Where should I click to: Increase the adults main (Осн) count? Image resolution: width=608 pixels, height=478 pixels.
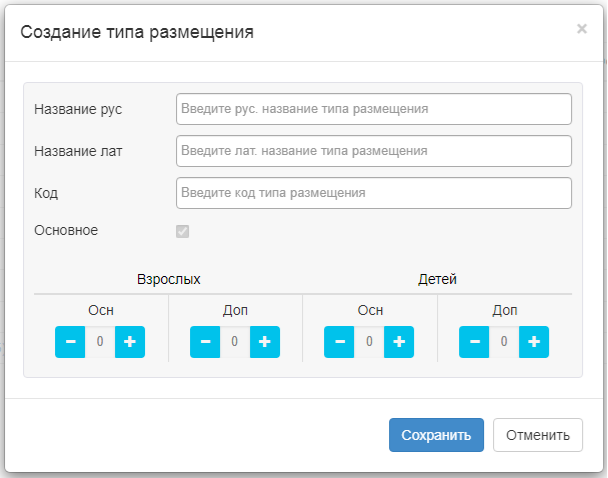point(130,342)
